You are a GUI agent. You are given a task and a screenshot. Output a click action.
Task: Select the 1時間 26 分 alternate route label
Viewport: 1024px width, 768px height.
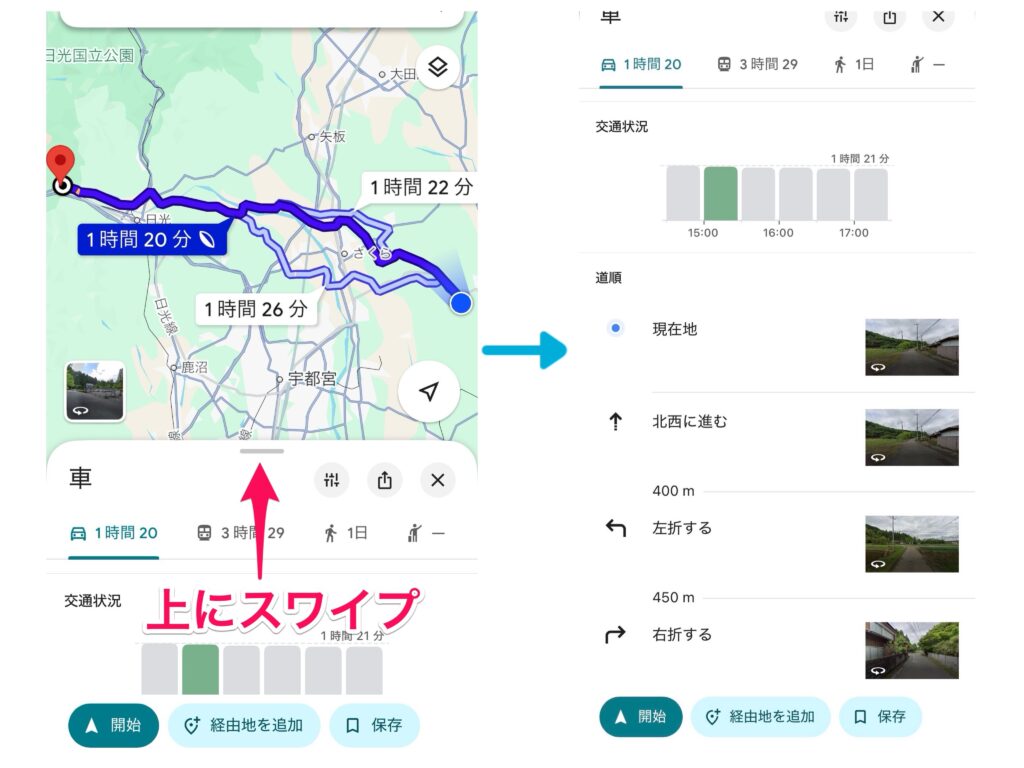point(256,309)
